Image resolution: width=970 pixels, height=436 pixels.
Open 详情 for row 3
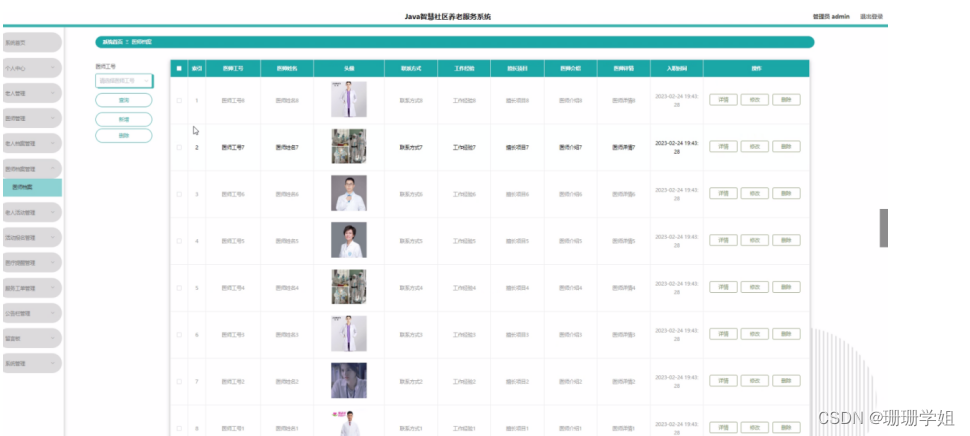(x=723, y=194)
